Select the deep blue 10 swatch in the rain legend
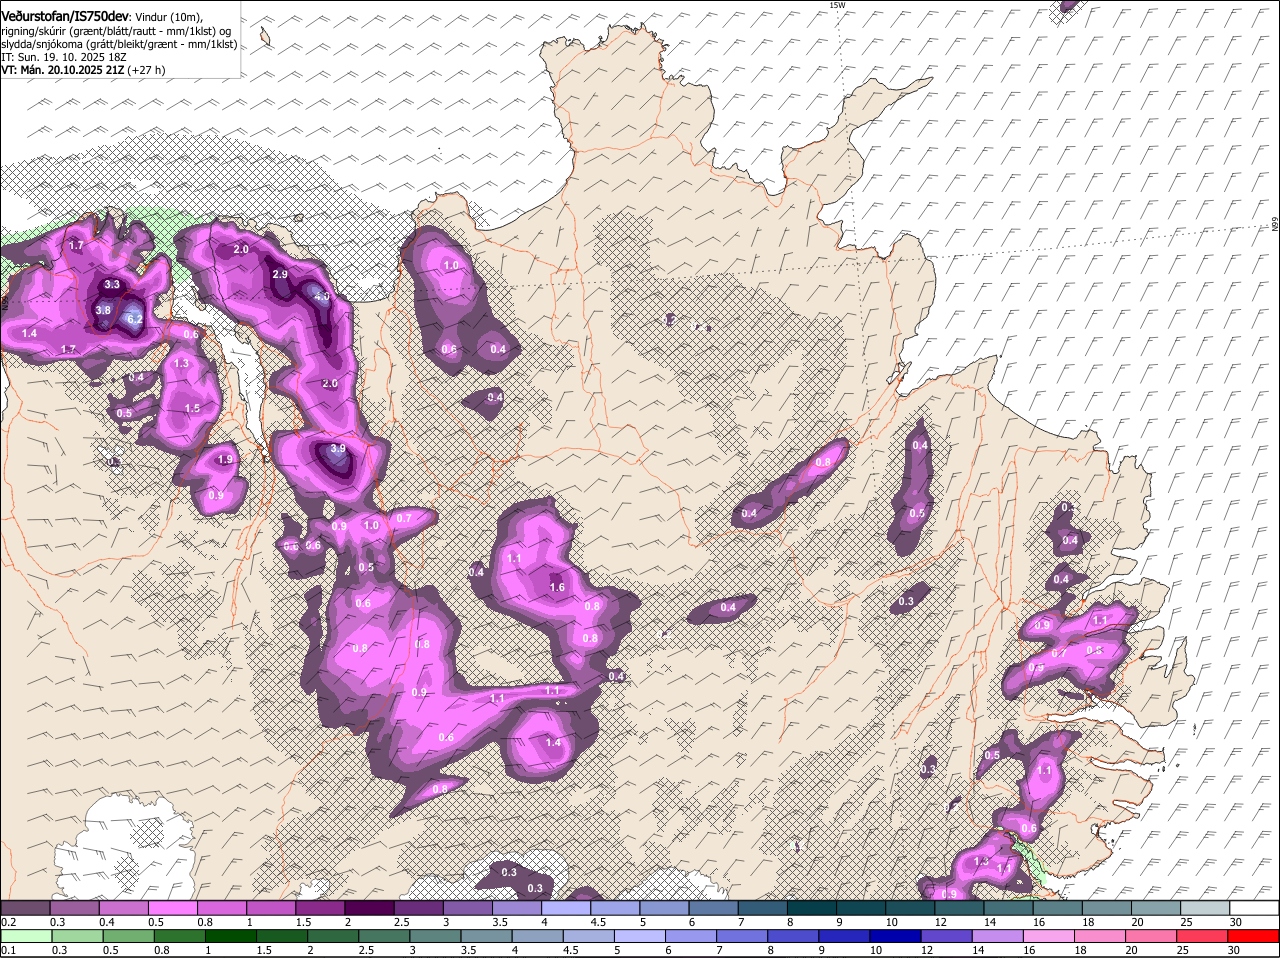Image resolution: width=1280 pixels, height=958 pixels. [896, 937]
